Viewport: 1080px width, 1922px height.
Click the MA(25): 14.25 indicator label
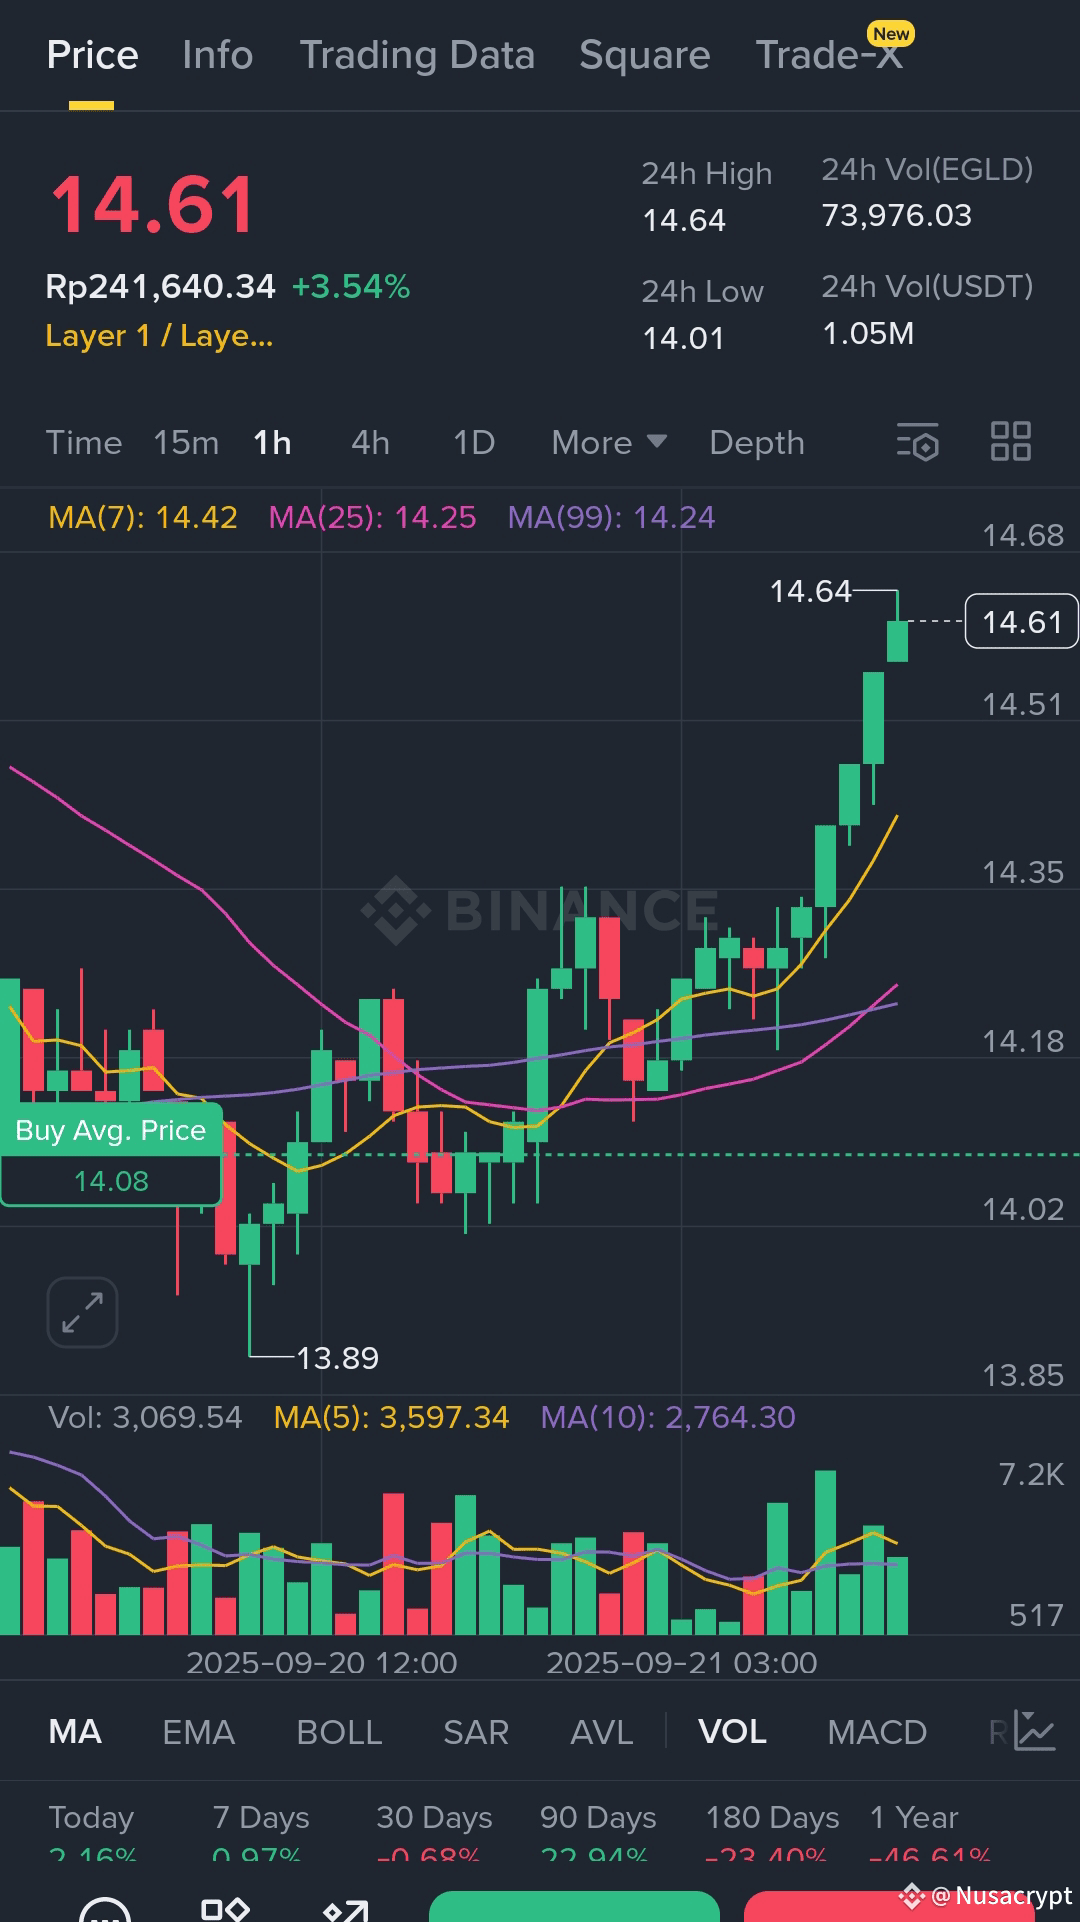[372, 517]
